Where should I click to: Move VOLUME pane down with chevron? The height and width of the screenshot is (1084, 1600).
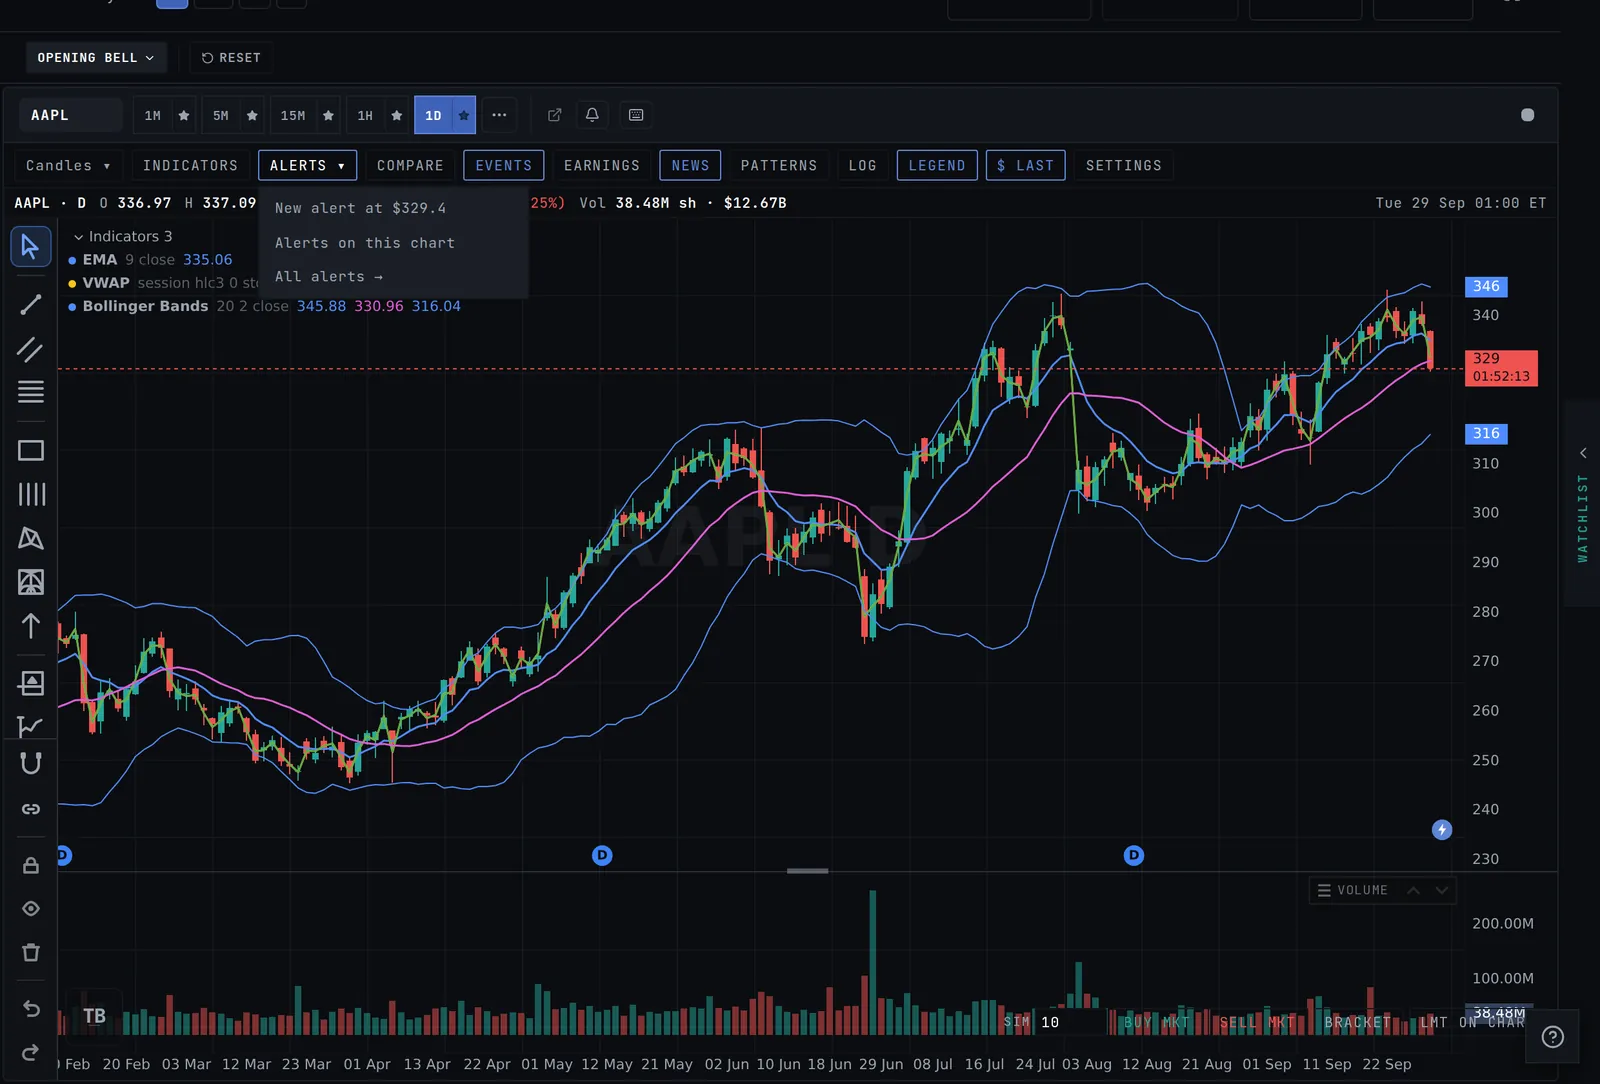[x=1441, y=890]
